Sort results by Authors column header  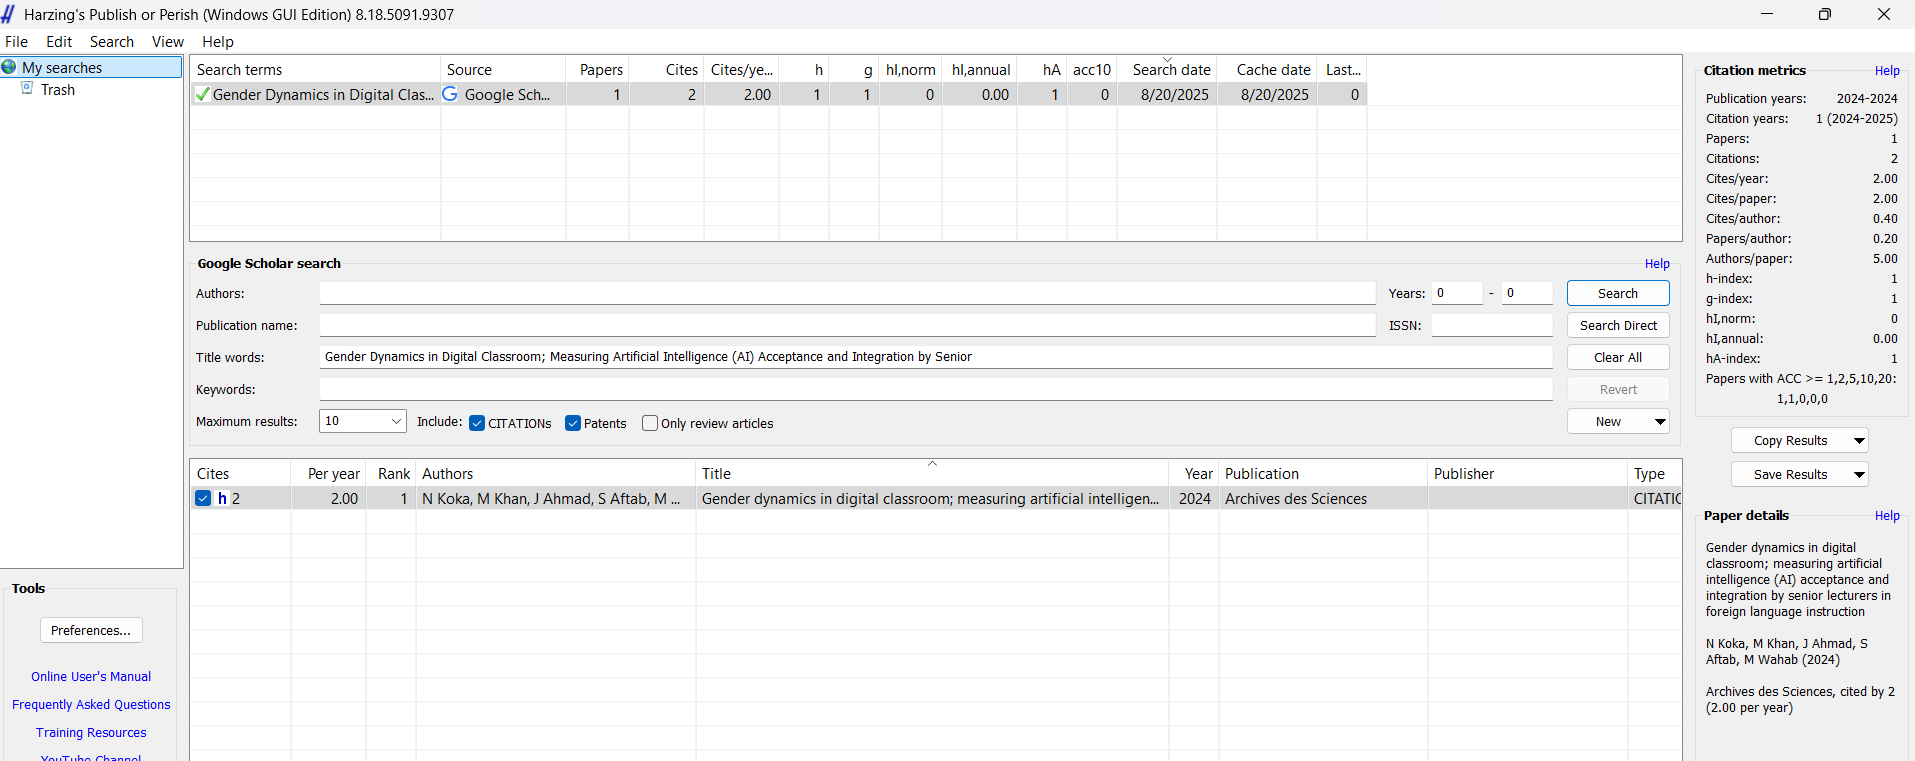tap(556, 473)
